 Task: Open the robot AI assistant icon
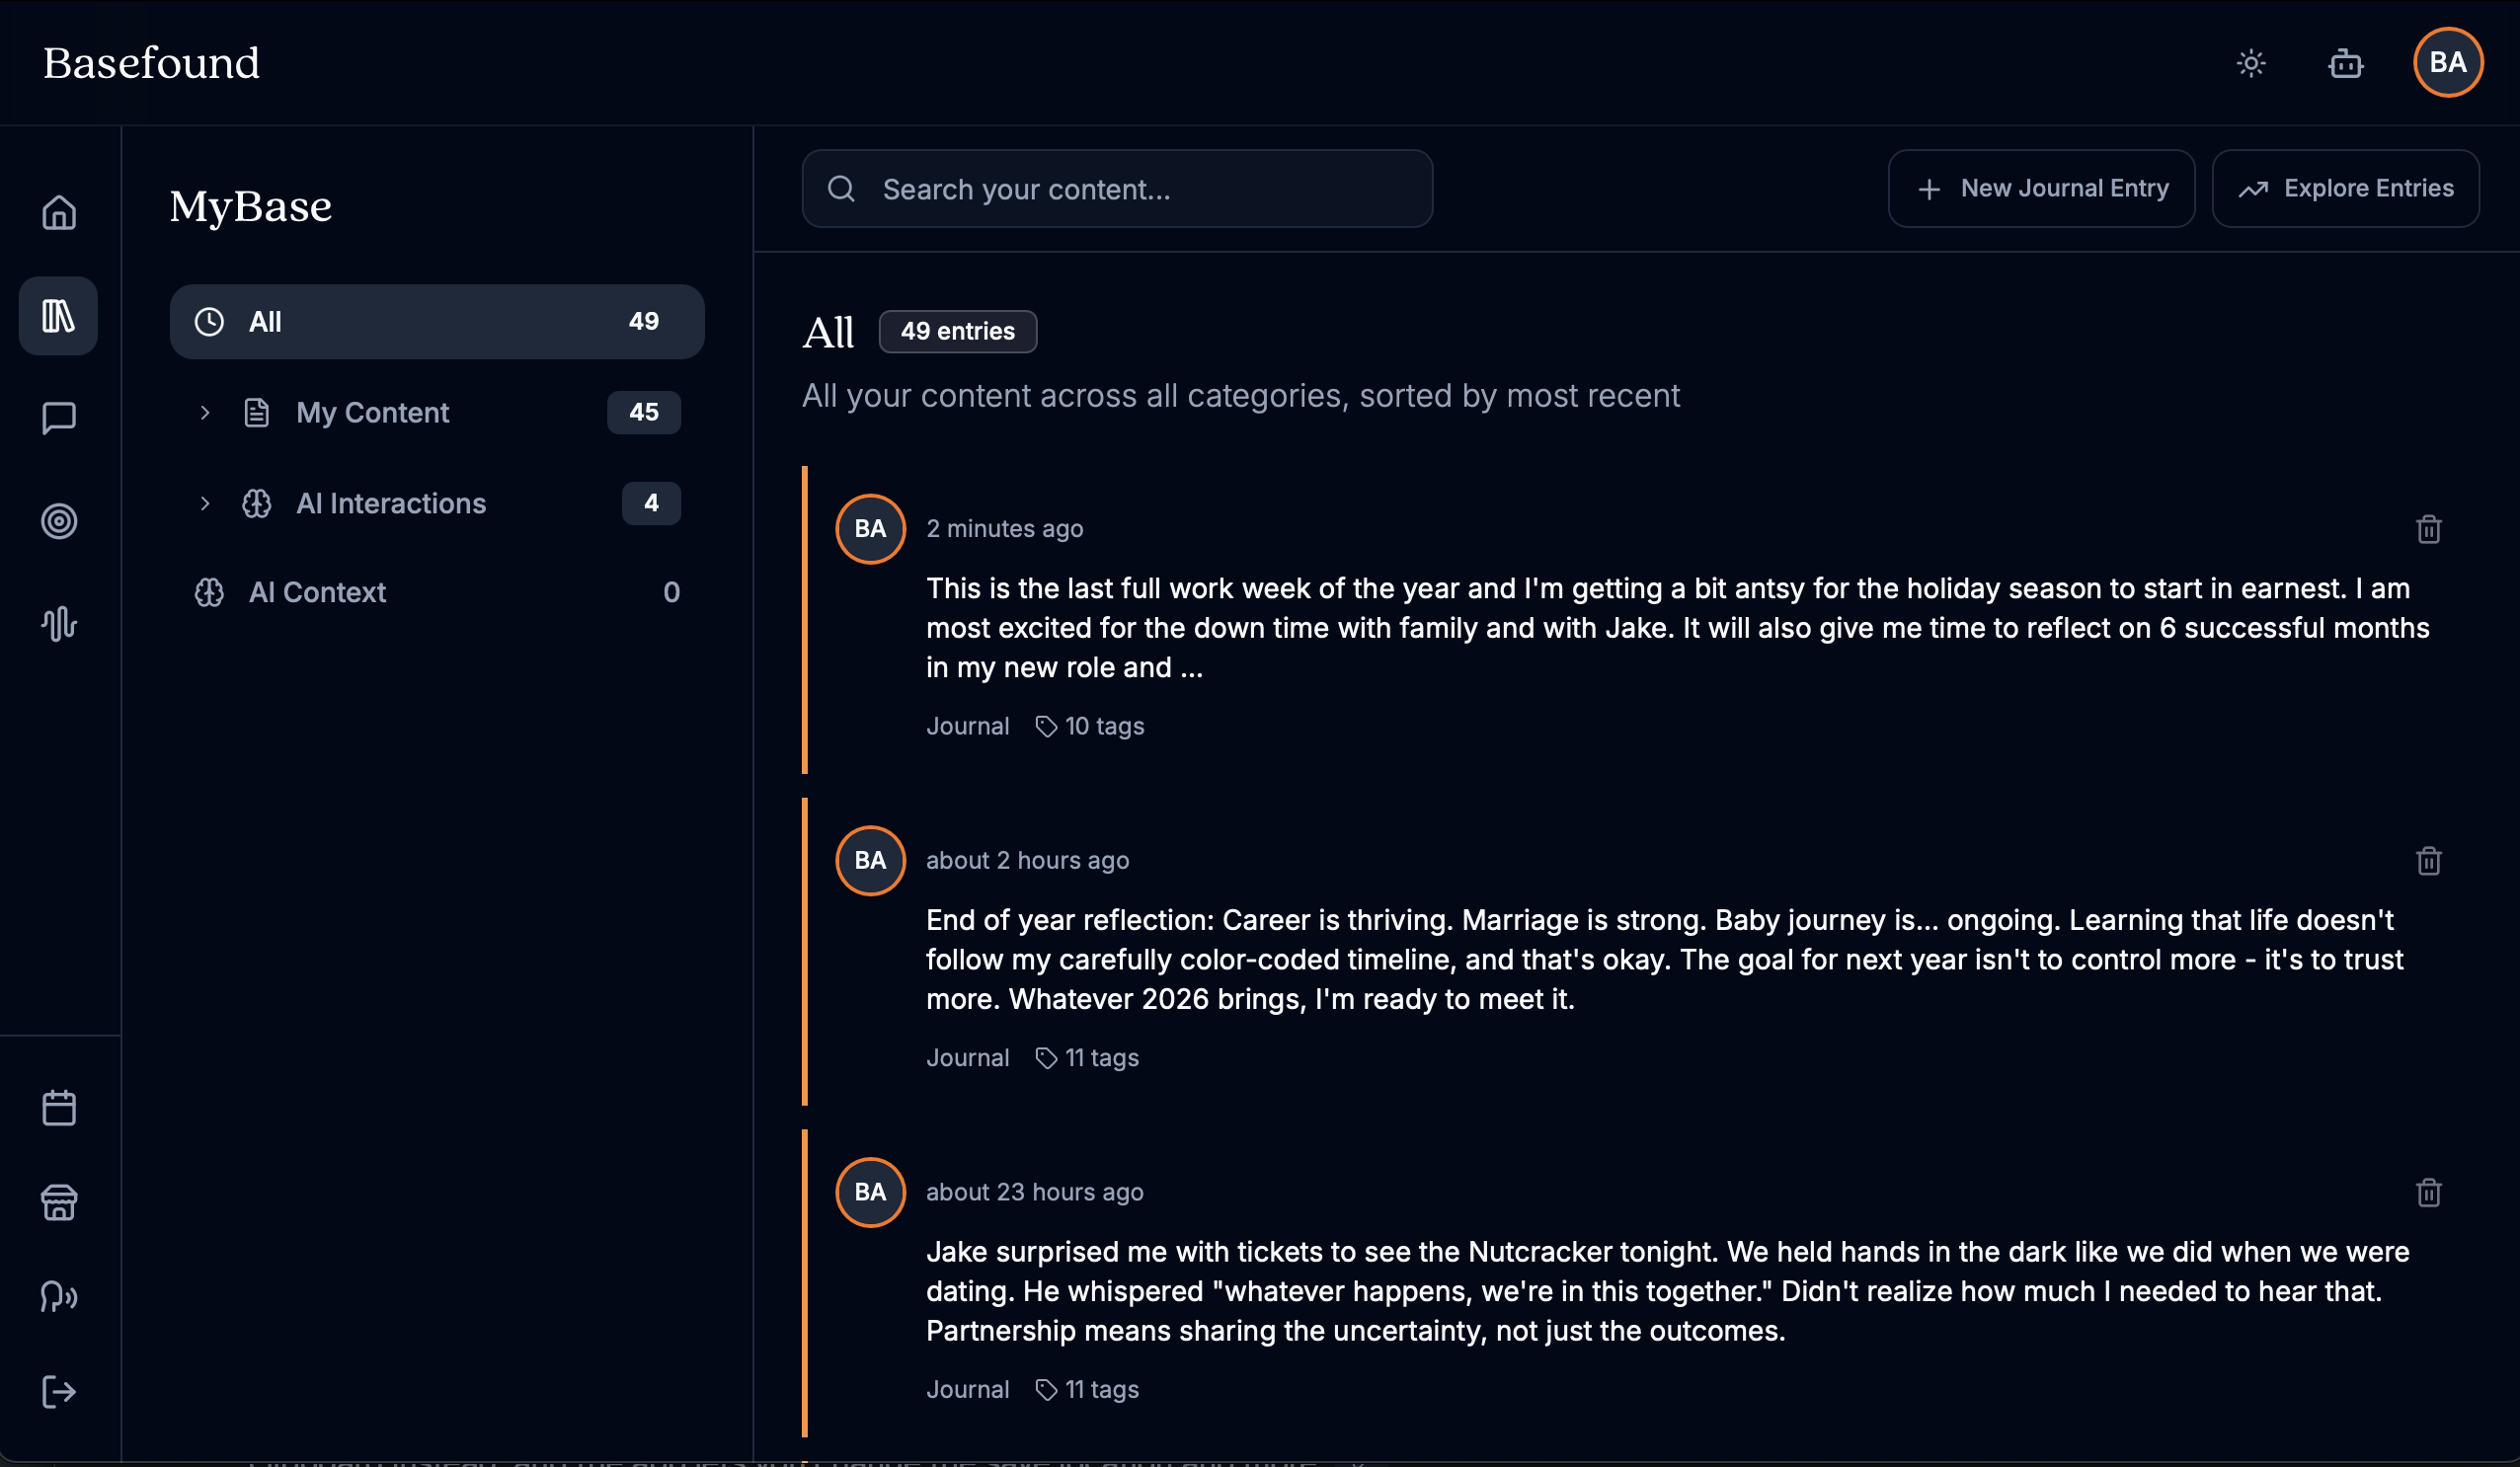tap(2345, 63)
